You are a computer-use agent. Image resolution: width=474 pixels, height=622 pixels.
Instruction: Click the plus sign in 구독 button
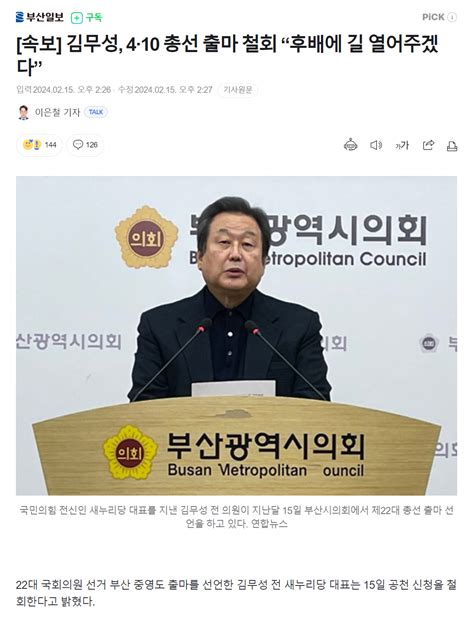click(x=77, y=18)
